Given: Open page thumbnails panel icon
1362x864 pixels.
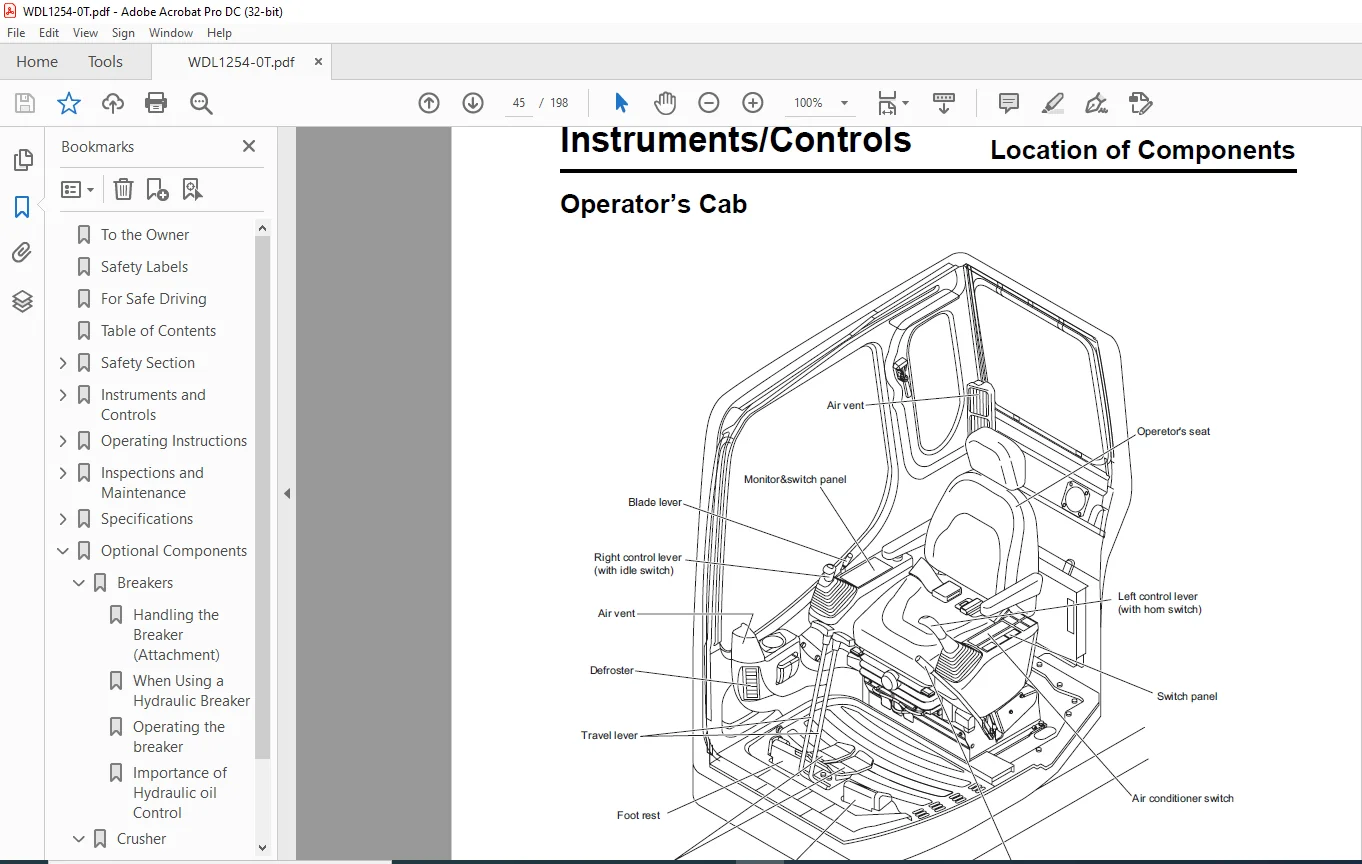Looking at the screenshot, I should click(x=22, y=160).
